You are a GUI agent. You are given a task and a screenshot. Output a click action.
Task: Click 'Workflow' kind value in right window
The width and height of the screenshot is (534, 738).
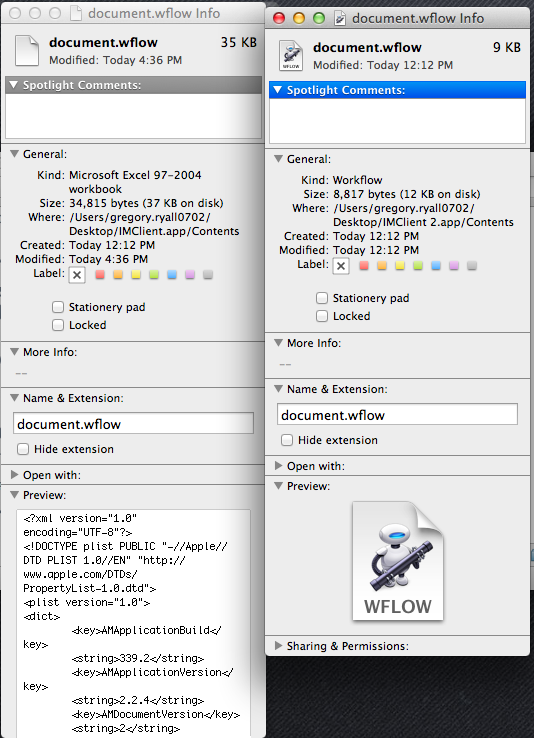pyautogui.click(x=358, y=180)
